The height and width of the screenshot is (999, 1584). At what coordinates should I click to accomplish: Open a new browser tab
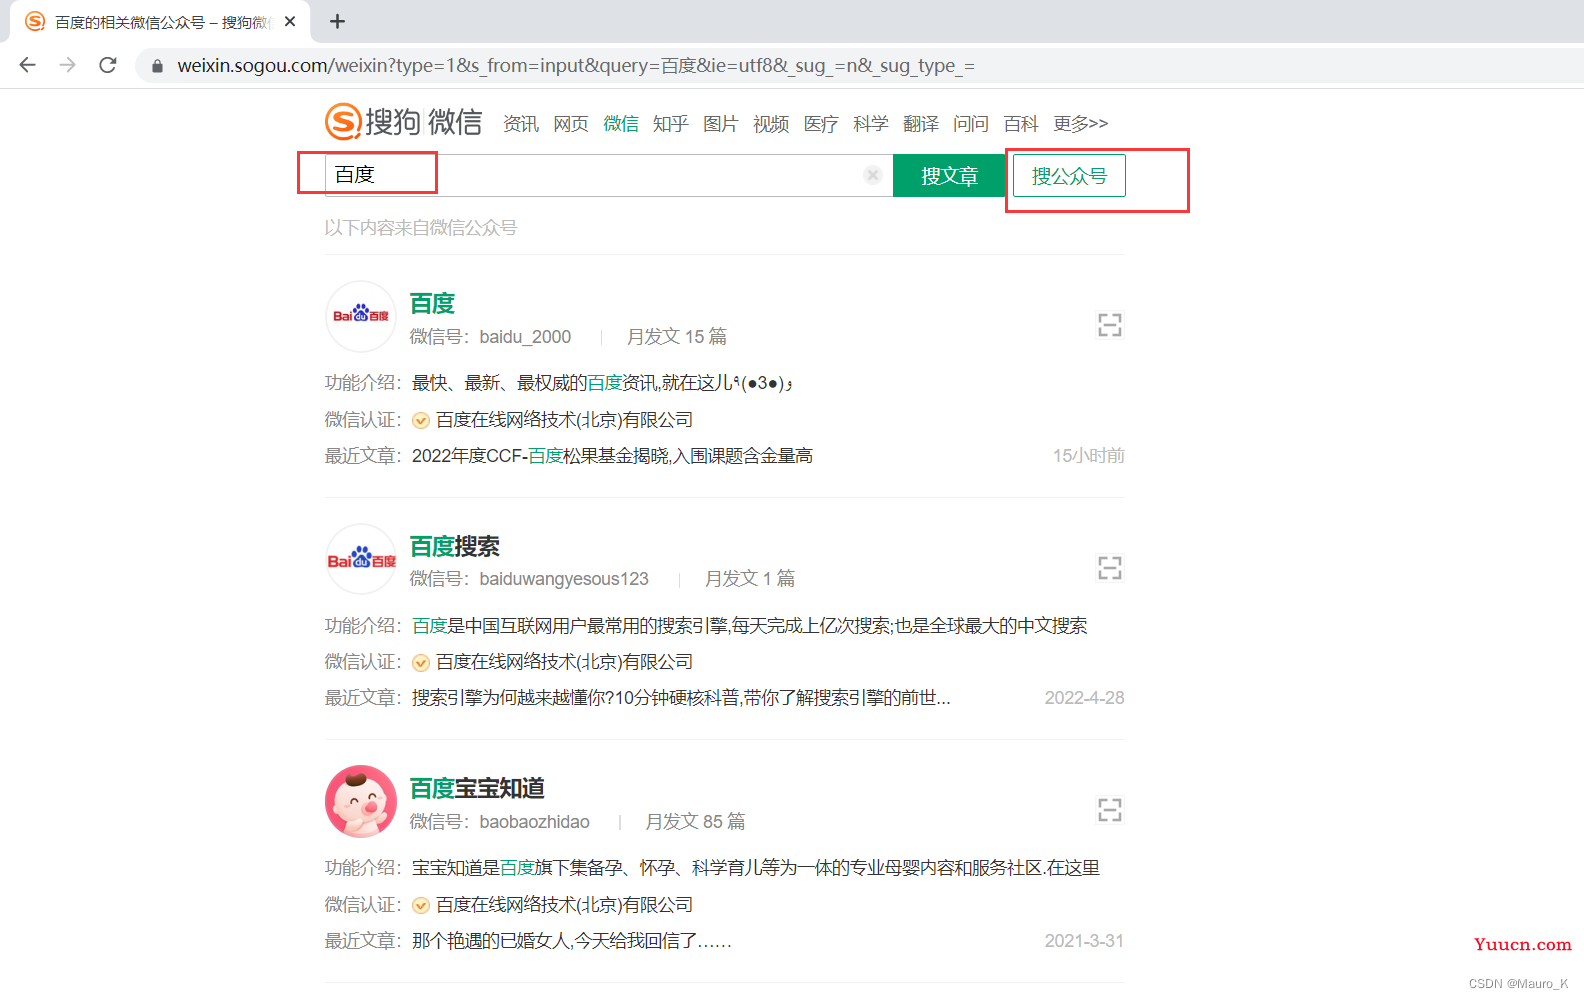(338, 21)
